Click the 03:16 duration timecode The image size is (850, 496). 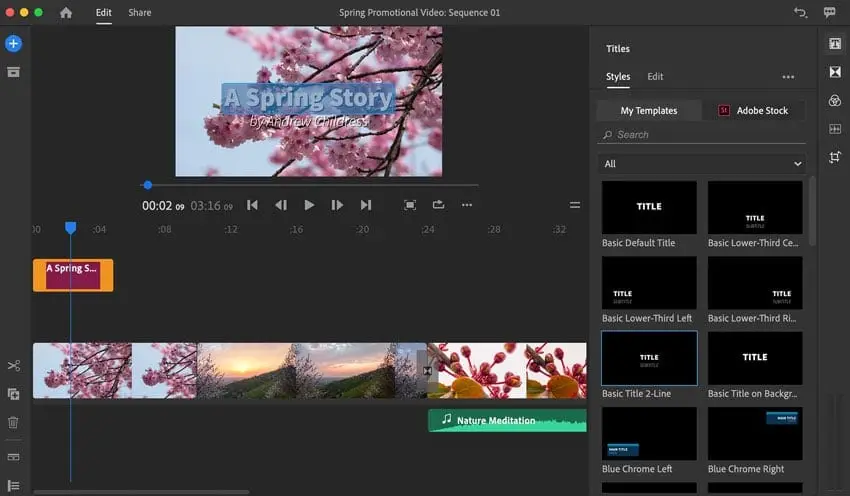pyautogui.click(x=211, y=206)
